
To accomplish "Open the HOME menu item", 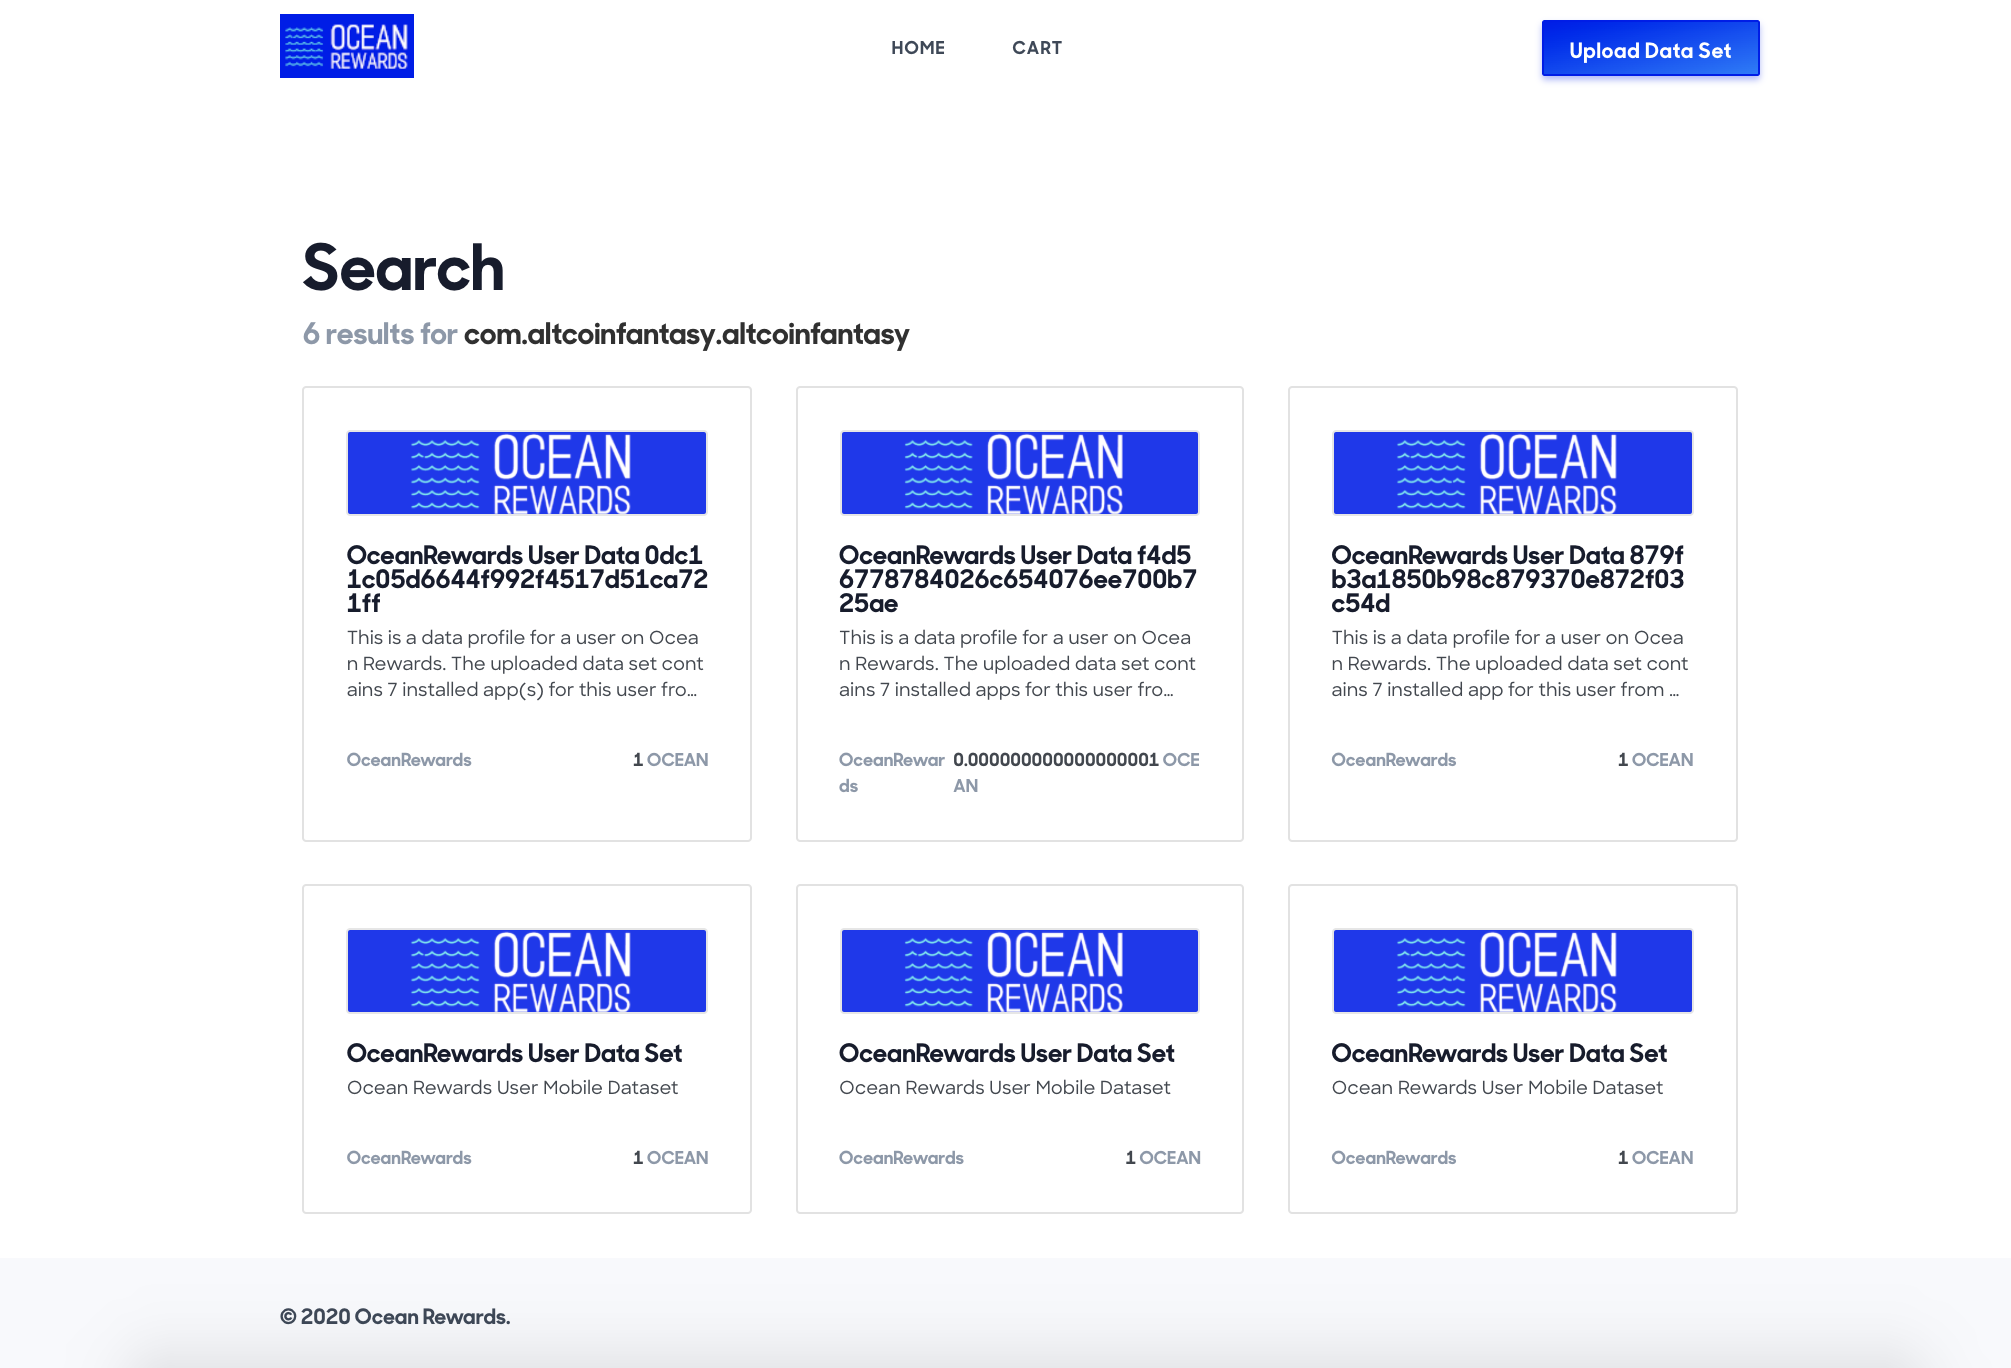I will (x=917, y=48).
